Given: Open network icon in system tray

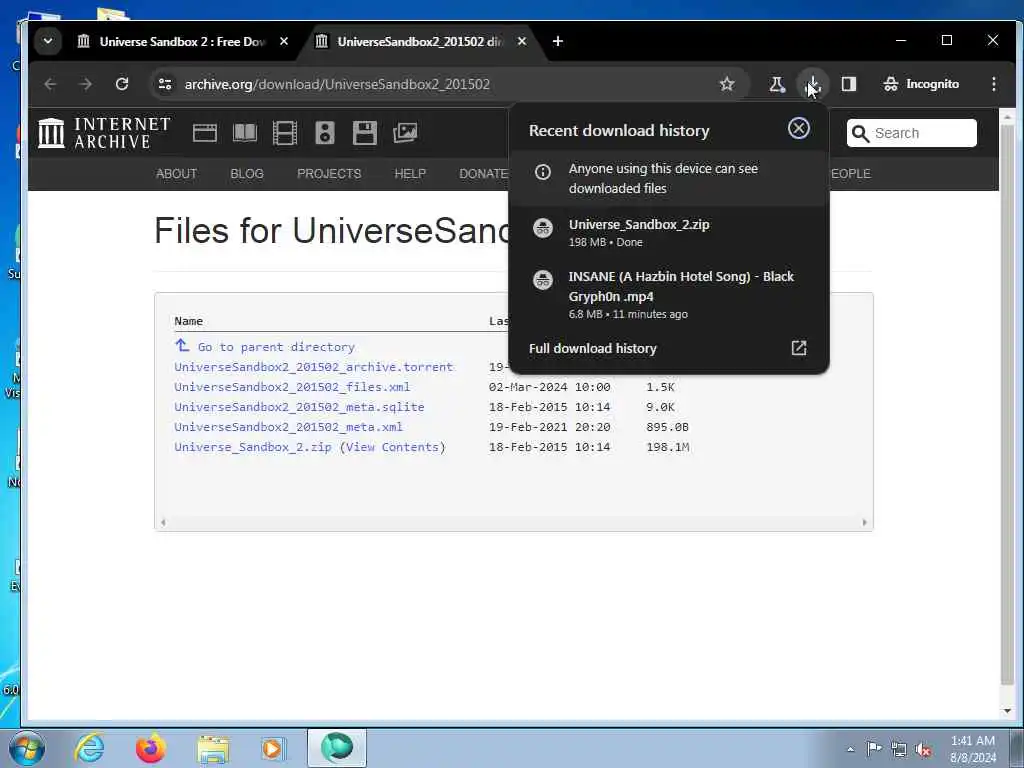Looking at the screenshot, I should tap(899, 749).
